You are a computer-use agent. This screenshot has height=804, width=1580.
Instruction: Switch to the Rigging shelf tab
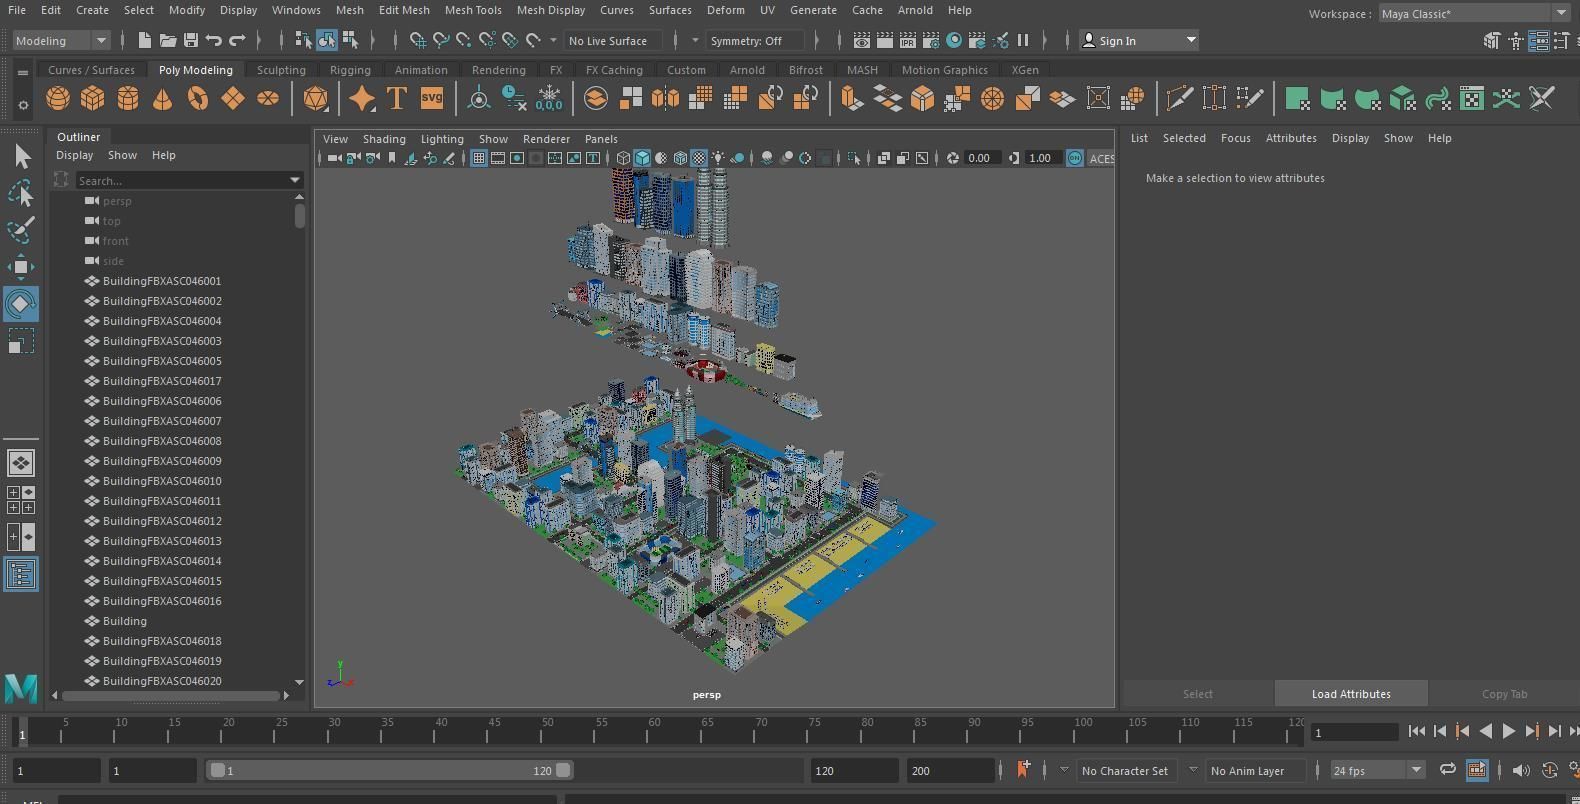[x=350, y=70]
